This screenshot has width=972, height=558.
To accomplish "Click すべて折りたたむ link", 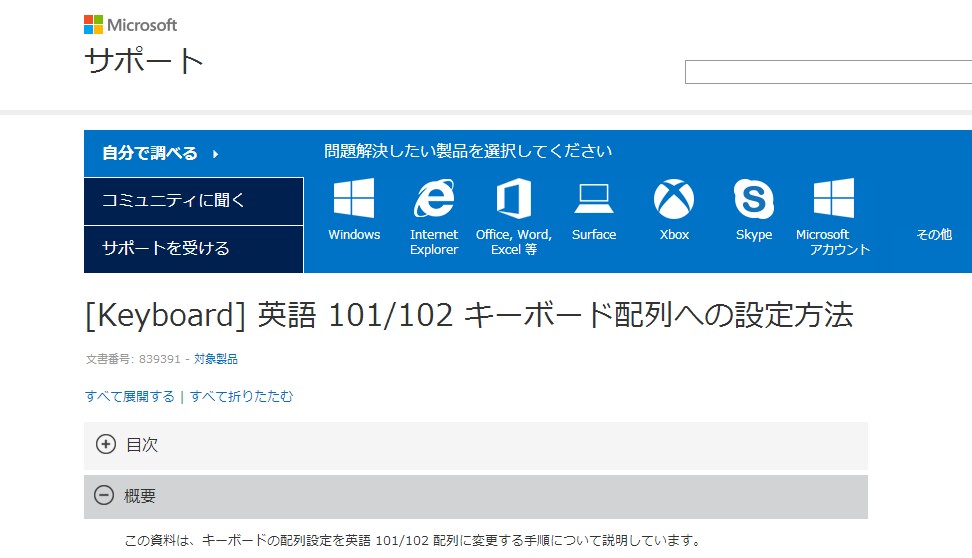I will pyautogui.click(x=241, y=396).
